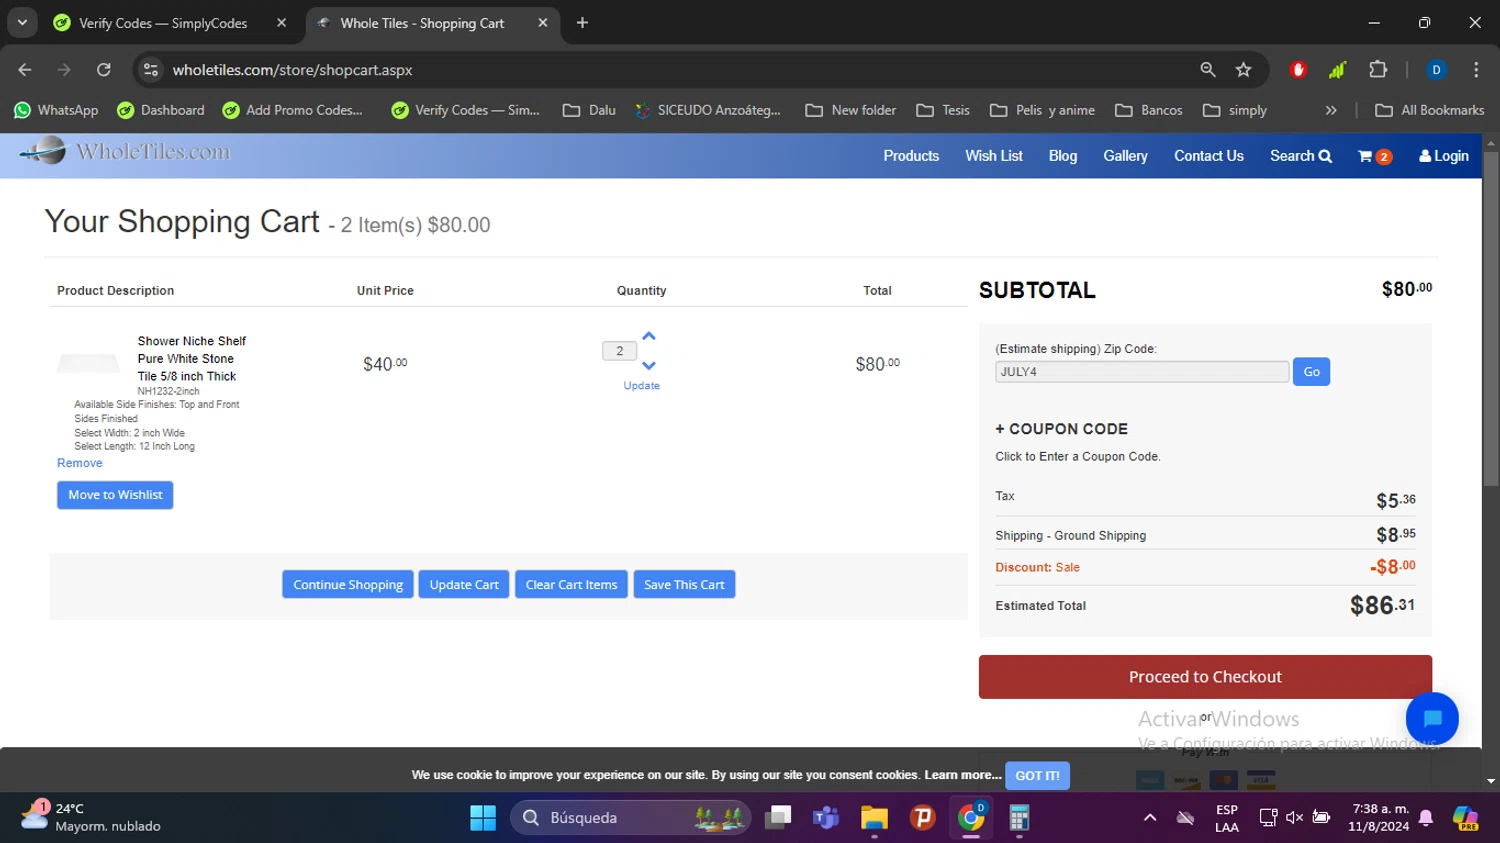
Task: Click the Update link under quantity
Action: (641, 386)
